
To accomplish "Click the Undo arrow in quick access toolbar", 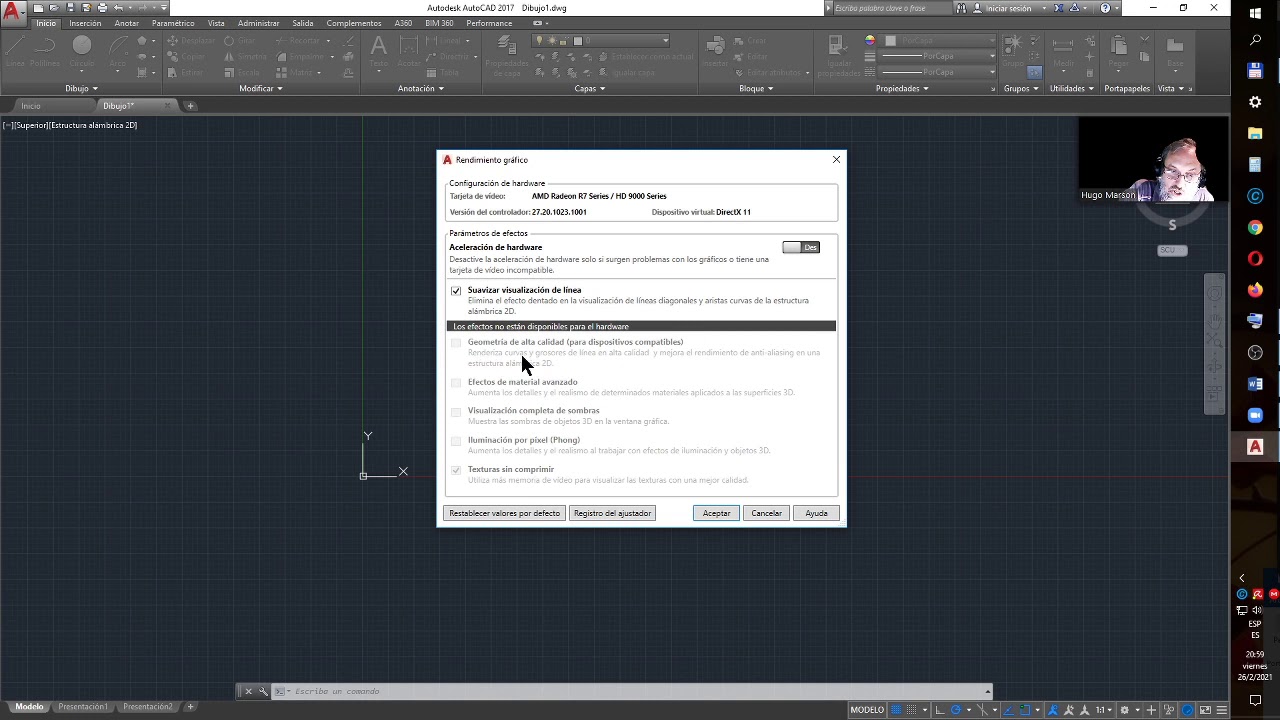I will [x=118, y=8].
